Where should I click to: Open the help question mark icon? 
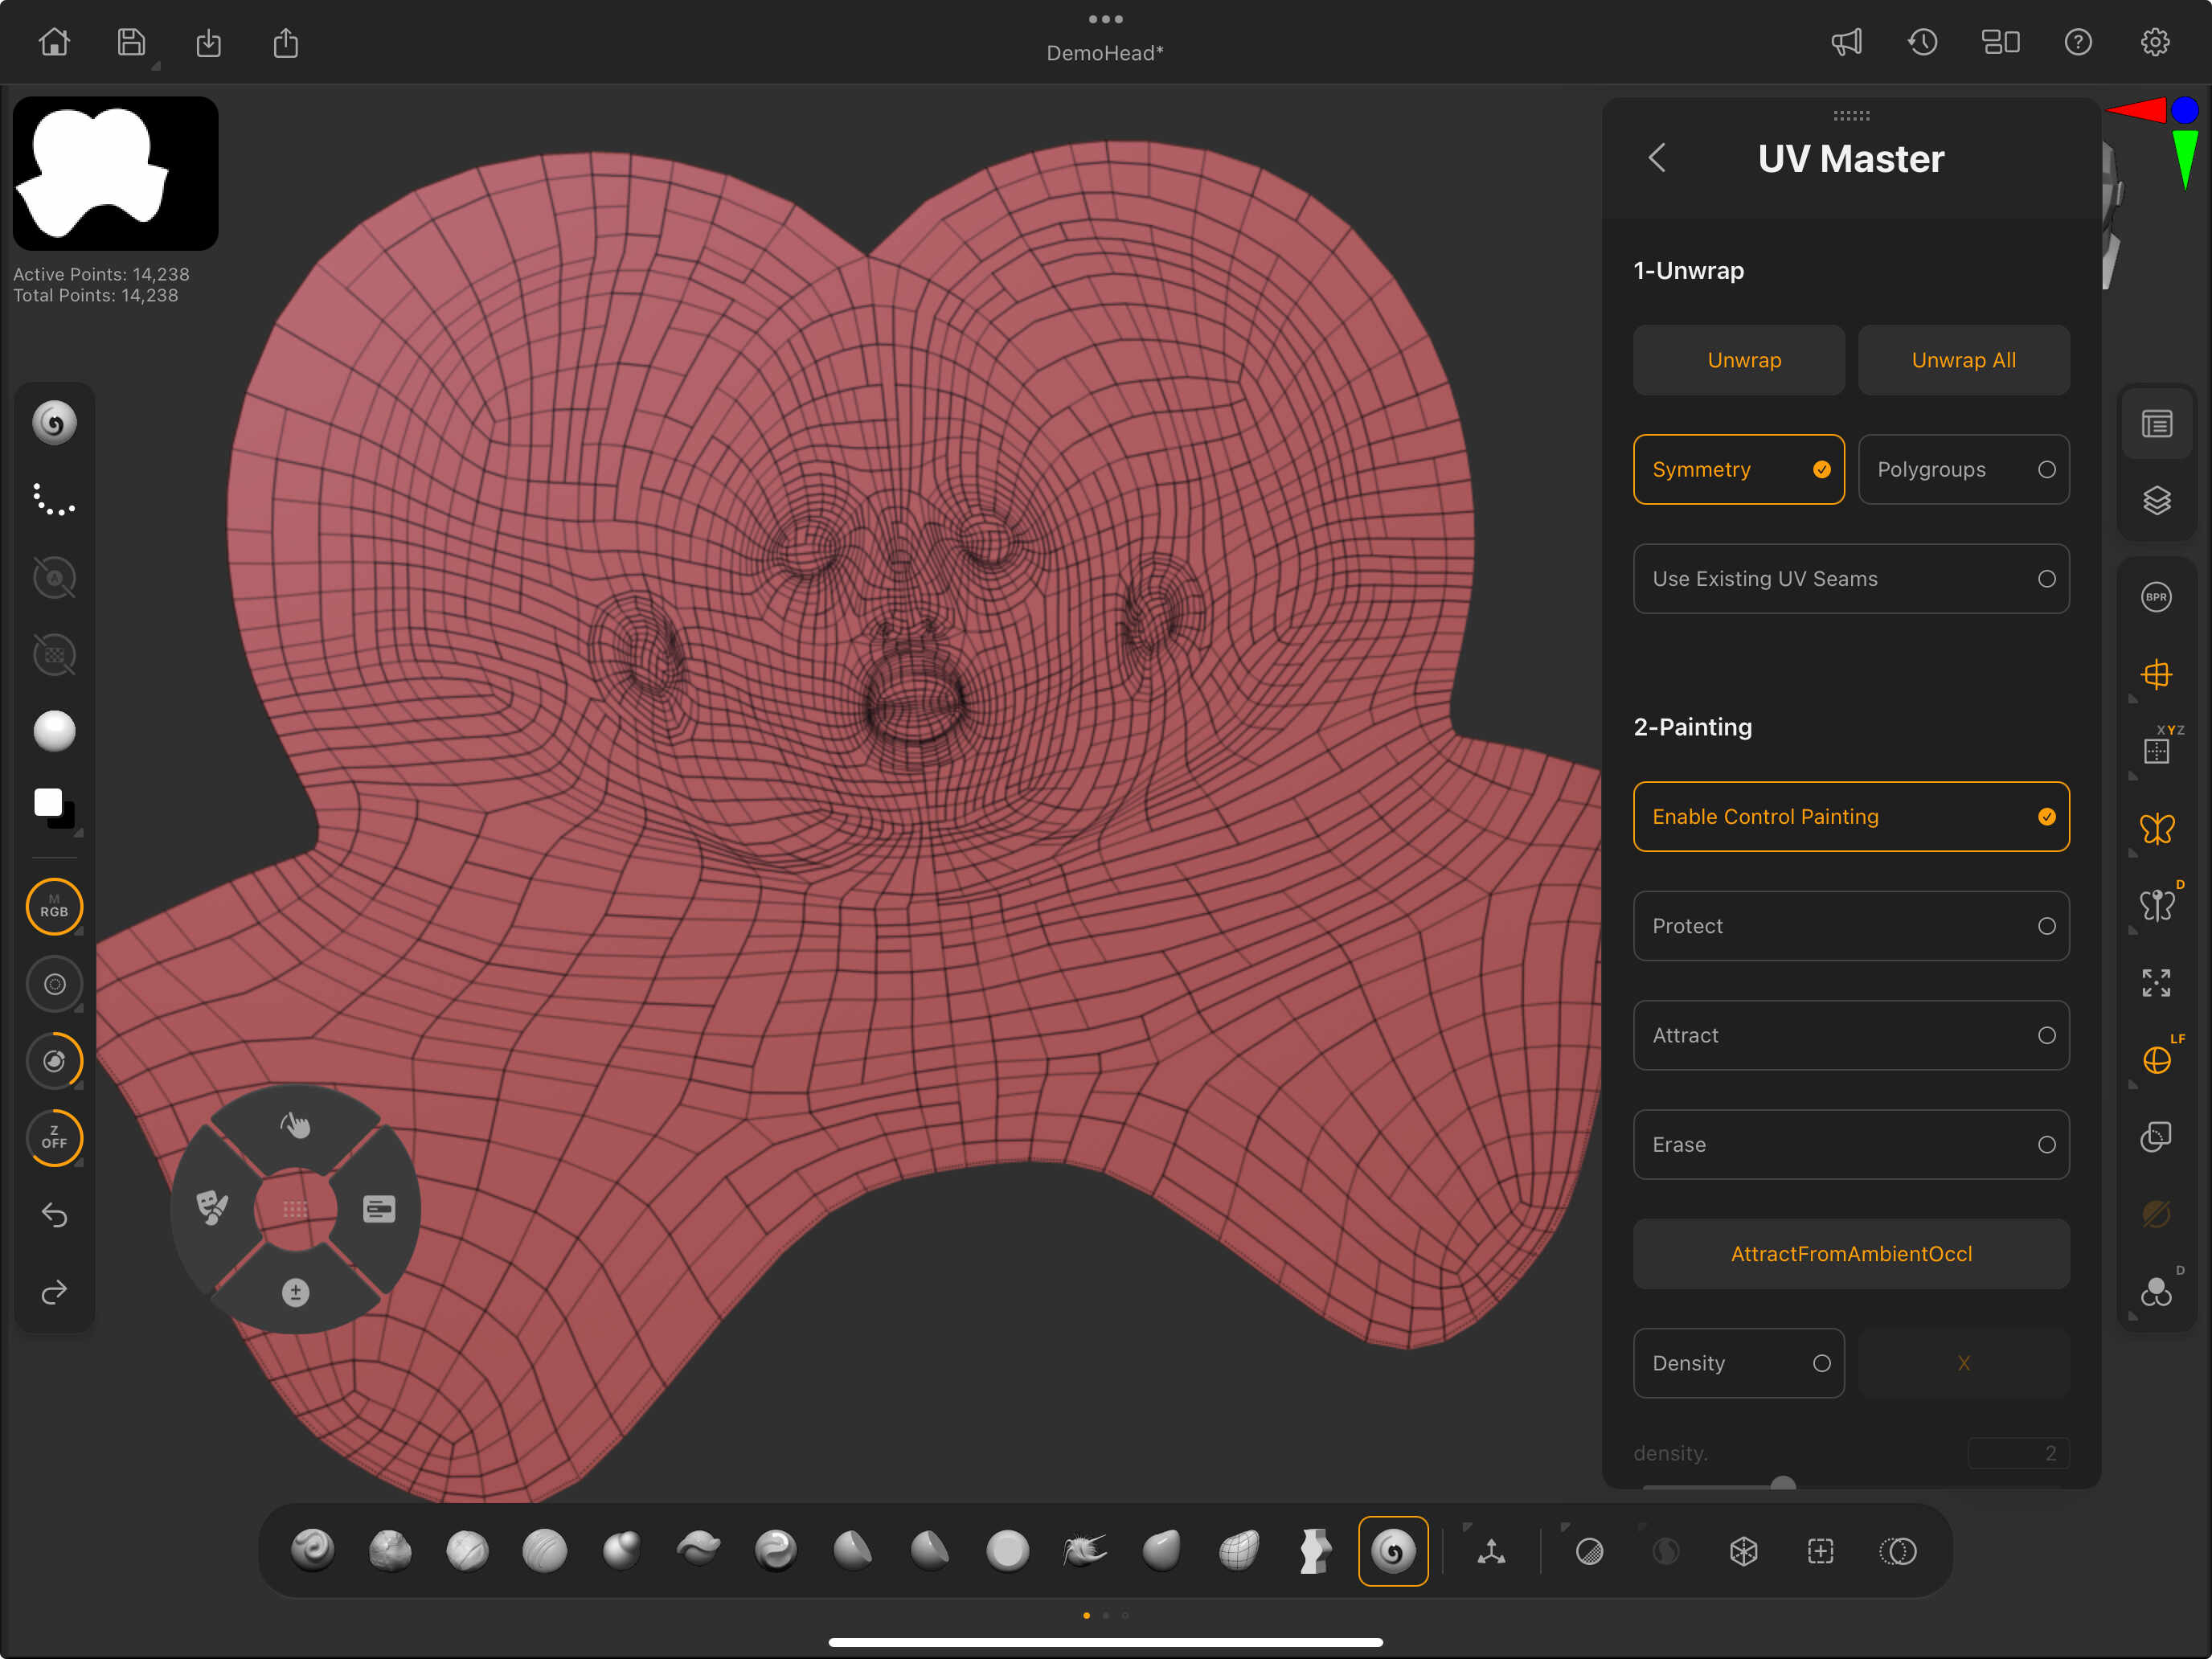point(2078,42)
